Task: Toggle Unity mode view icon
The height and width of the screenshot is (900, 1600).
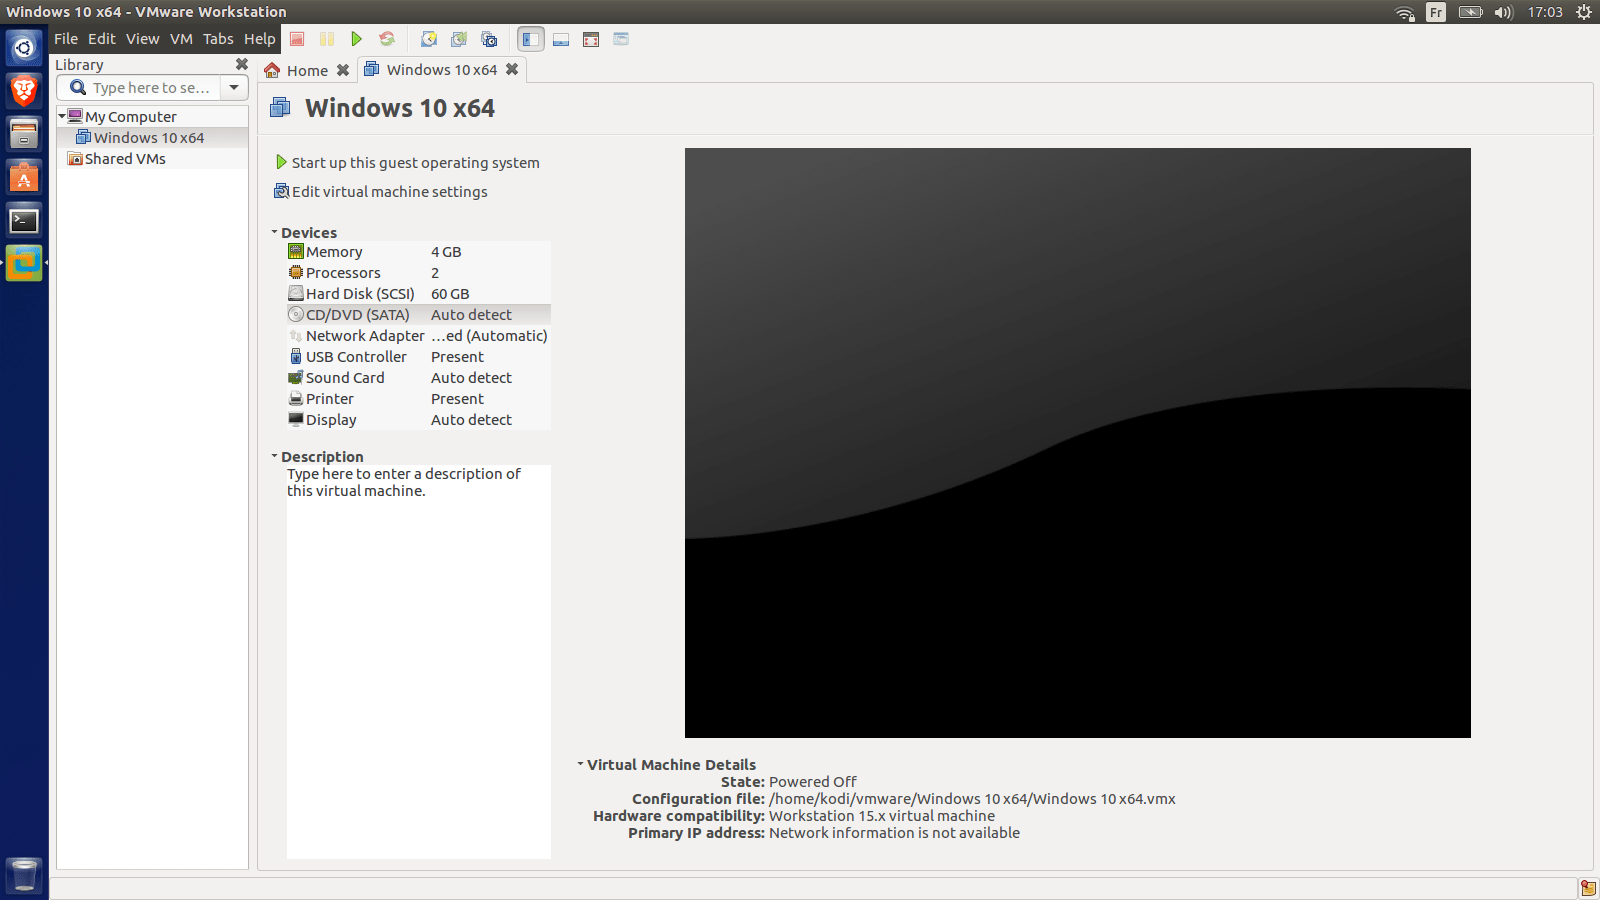Action: click(x=621, y=39)
